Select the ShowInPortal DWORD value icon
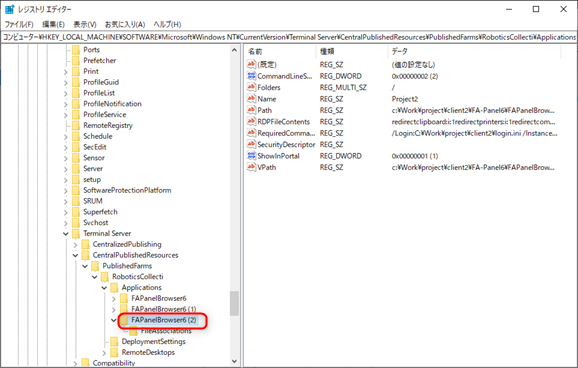 251,156
